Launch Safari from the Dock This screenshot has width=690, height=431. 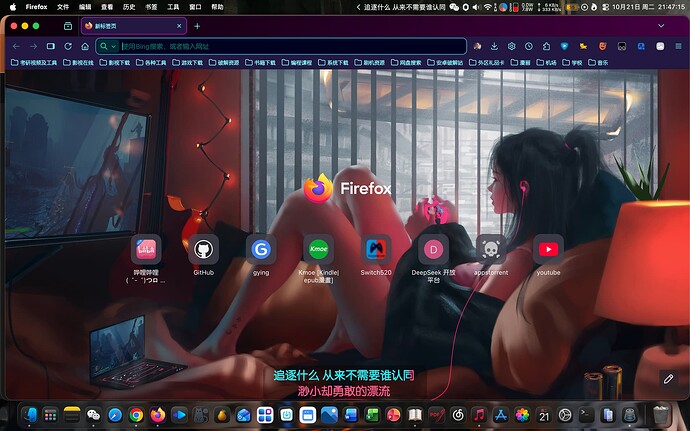tap(115, 415)
